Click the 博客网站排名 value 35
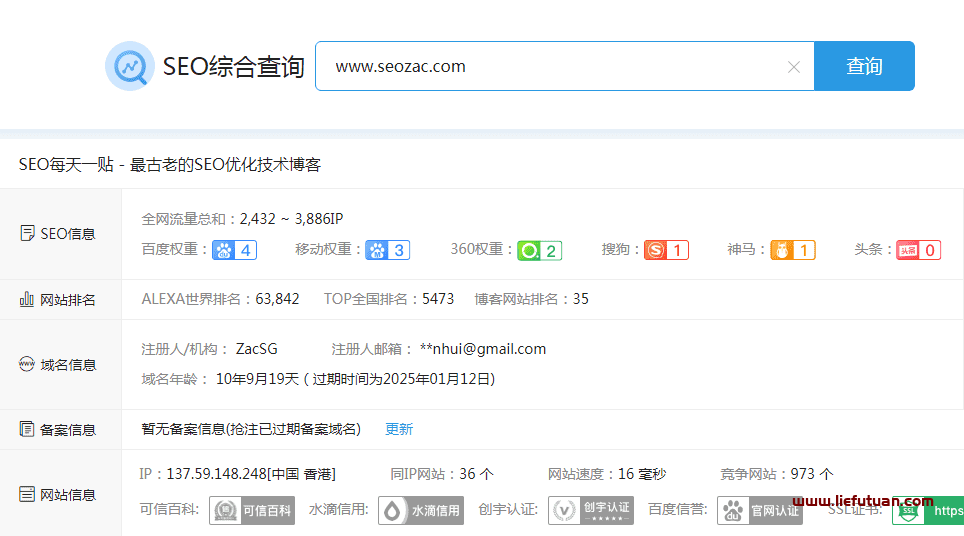The height and width of the screenshot is (536, 964). coord(581,299)
